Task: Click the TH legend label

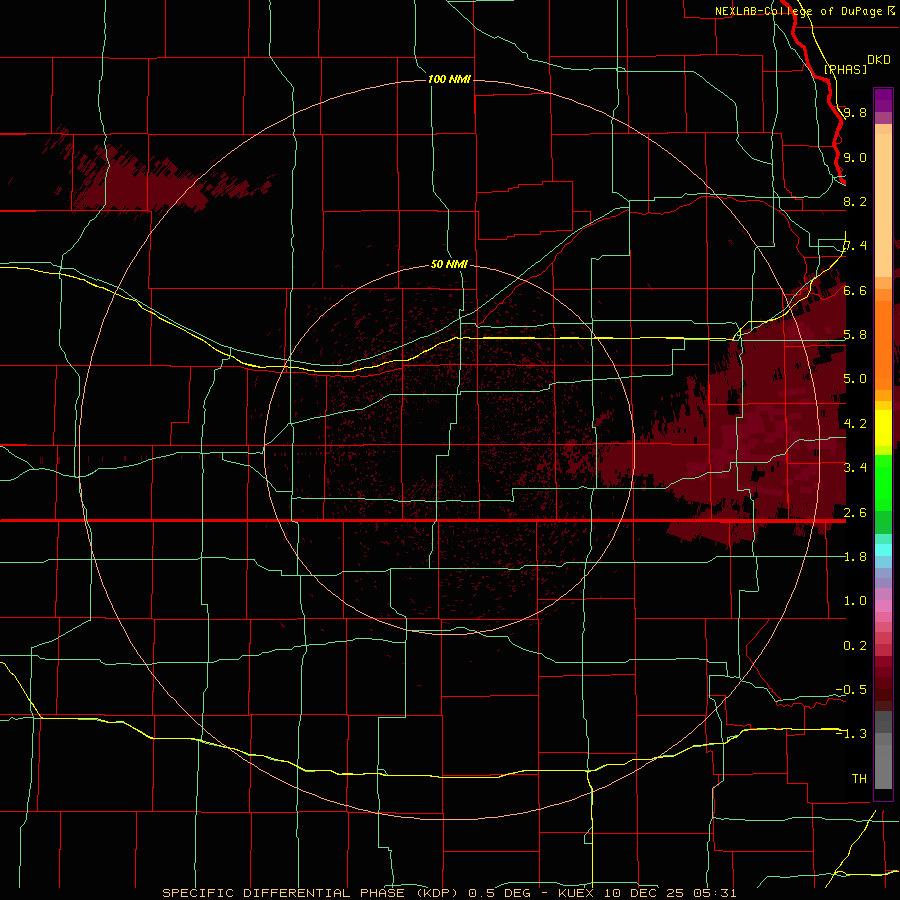Action: (859, 779)
